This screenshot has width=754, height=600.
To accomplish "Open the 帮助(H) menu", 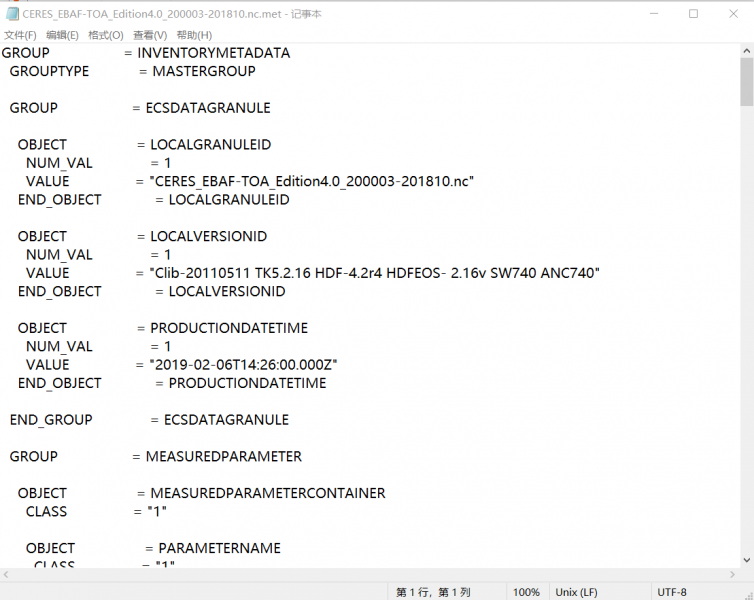I will (194, 35).
